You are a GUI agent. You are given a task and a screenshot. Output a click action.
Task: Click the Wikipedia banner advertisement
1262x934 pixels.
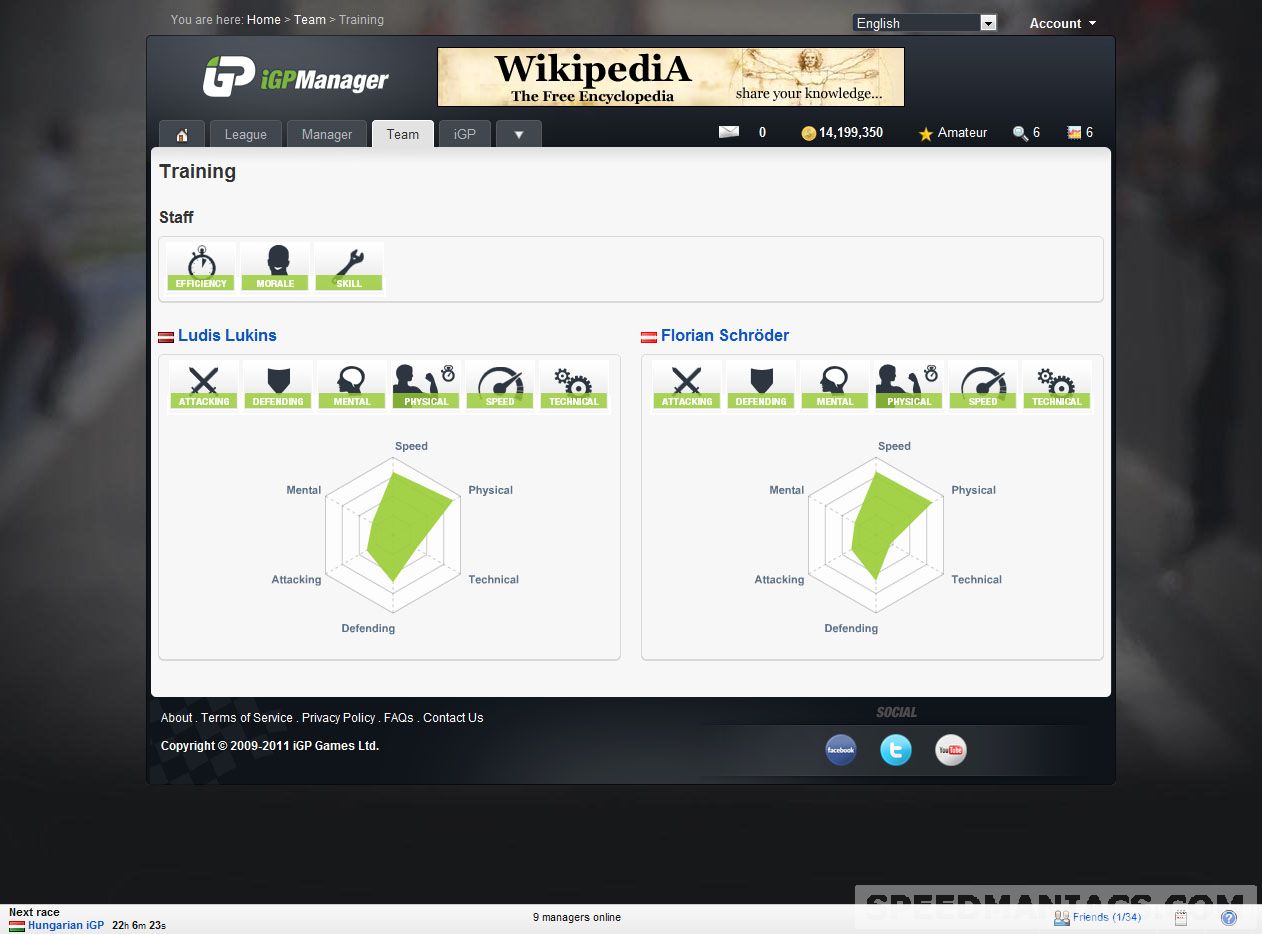(x=670, y=77)
